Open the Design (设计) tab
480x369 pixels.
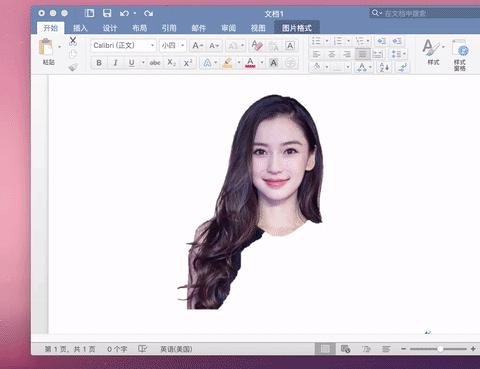pos(110,28)
